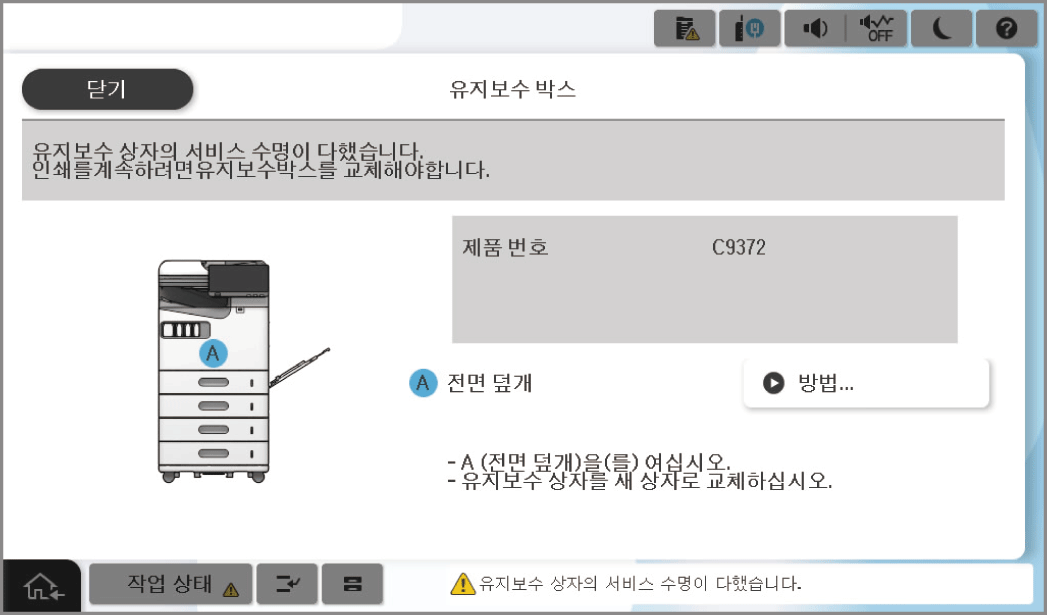The height and width of the screenshot is (615, 1047).
Task: Open job list warning icon in top bar
Action: pos(684,29)
